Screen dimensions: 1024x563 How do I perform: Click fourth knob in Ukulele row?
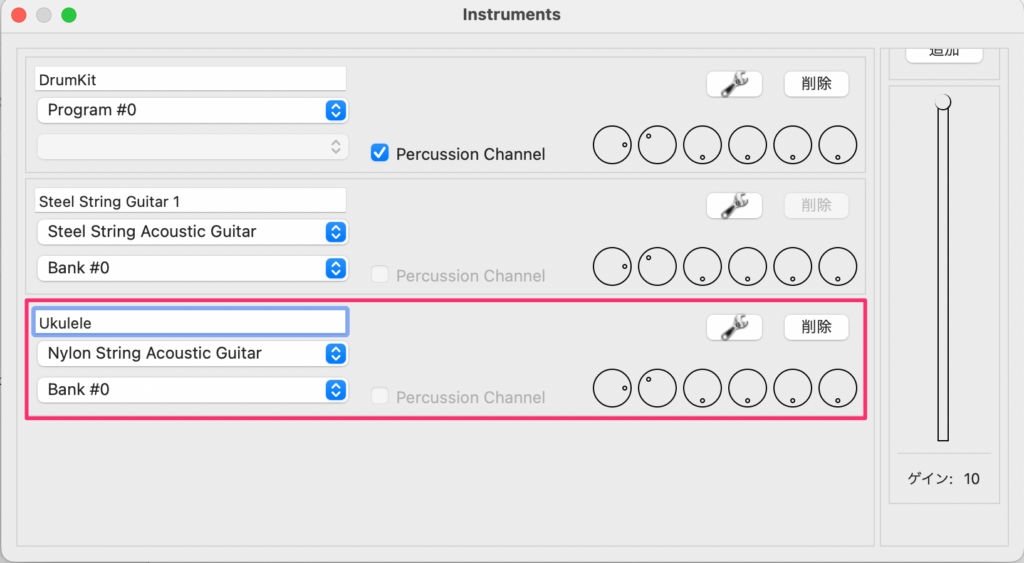[747, 388]
